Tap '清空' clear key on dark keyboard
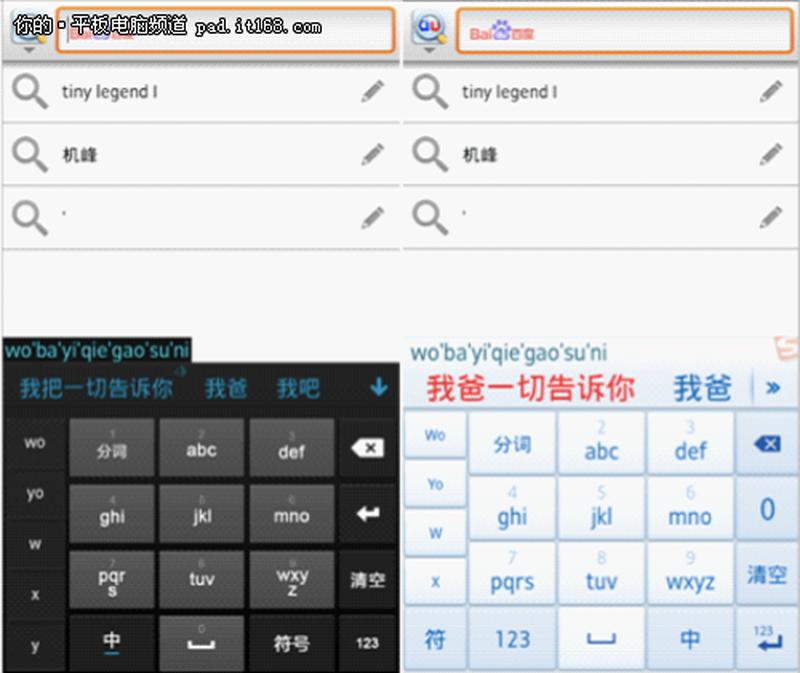The width and height of the screenshot is (800, 673). 367,580
